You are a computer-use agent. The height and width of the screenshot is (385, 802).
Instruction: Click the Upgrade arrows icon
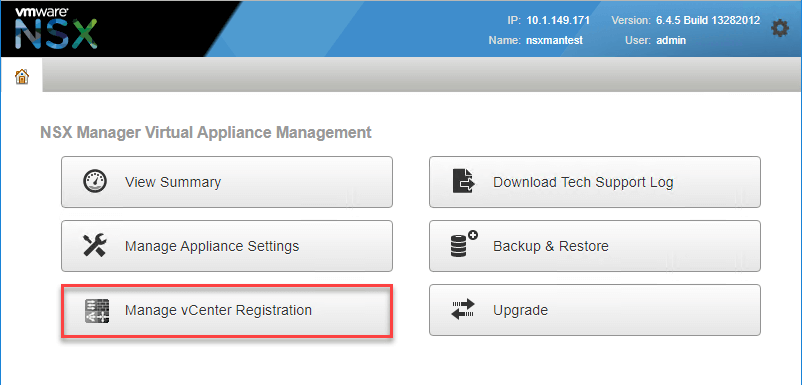(463, 310)
